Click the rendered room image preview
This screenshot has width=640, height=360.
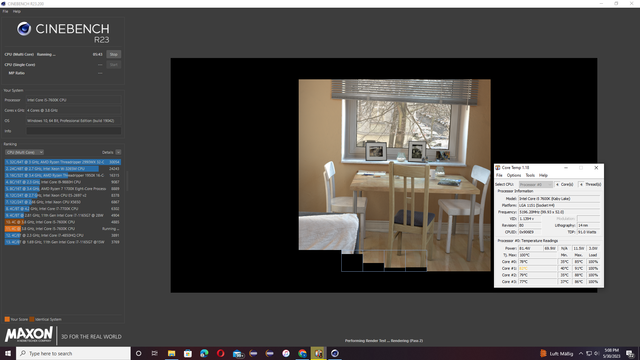point(395,175)
